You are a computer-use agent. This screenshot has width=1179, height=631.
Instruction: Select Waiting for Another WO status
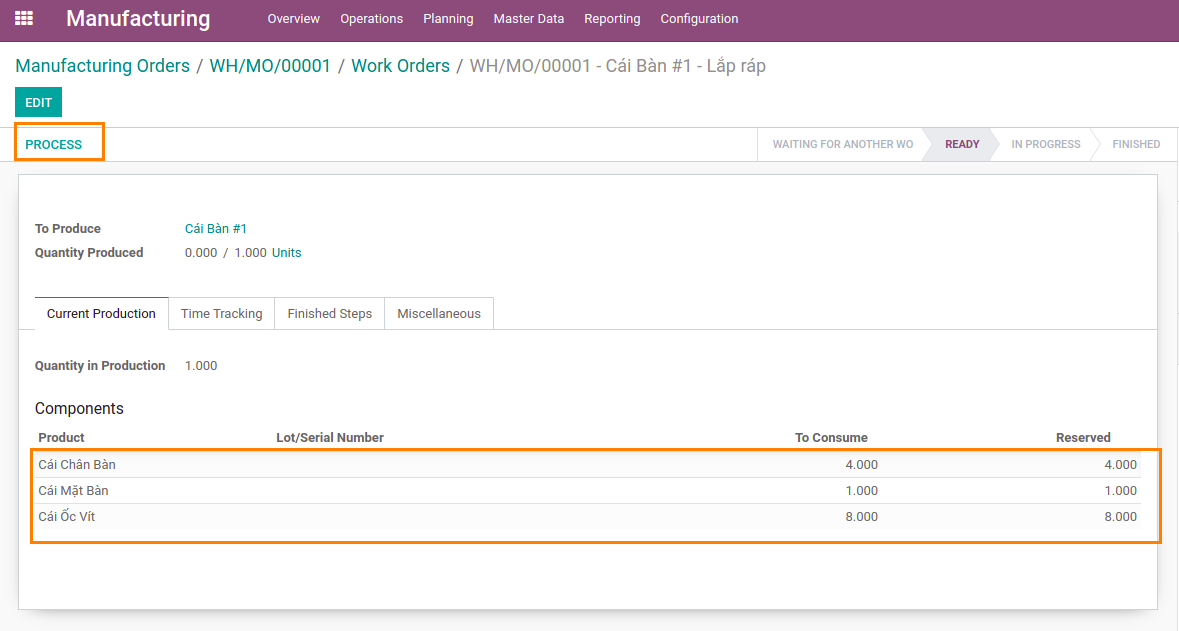(843, 144)
